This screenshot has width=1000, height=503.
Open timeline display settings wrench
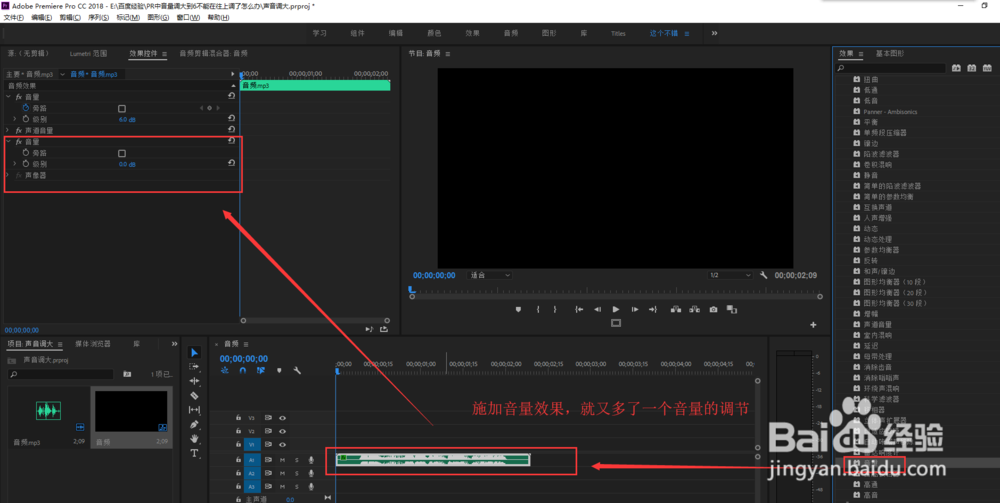[297, 370]
